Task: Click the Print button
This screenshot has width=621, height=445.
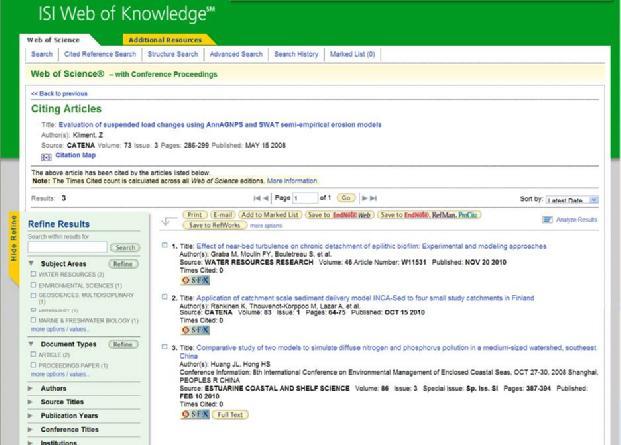Action: point(195,215)
